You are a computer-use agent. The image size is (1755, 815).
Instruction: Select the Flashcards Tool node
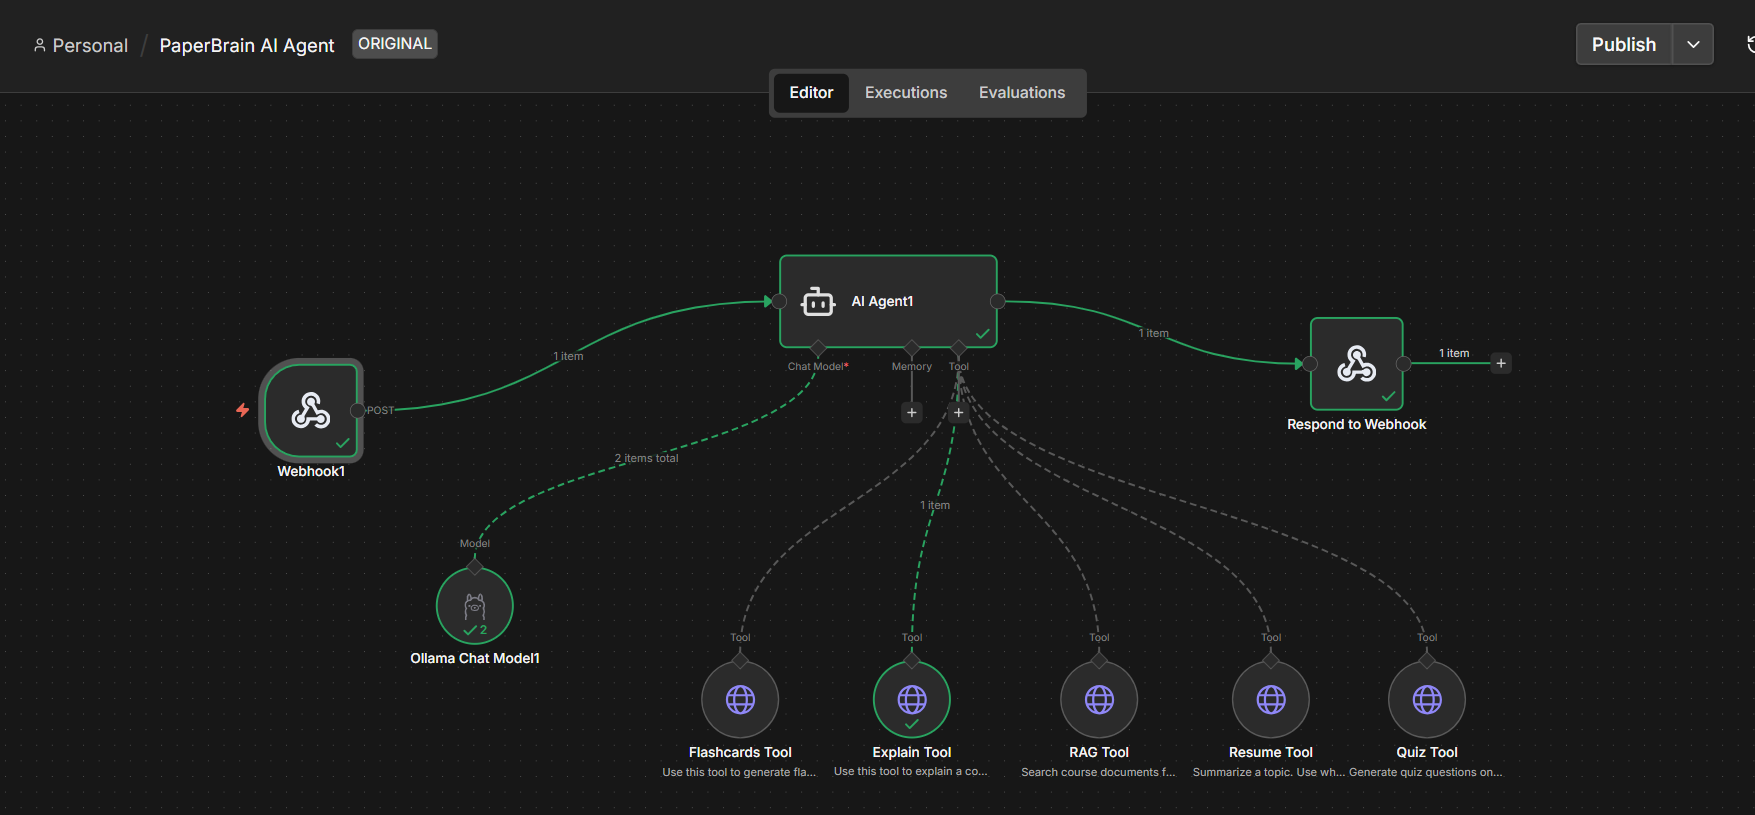(x=740, y=699)
